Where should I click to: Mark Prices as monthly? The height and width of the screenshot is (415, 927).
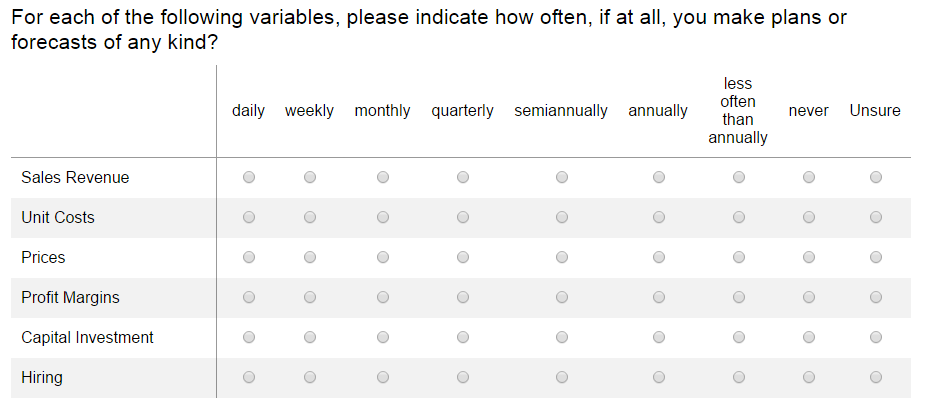pos(383,257)
